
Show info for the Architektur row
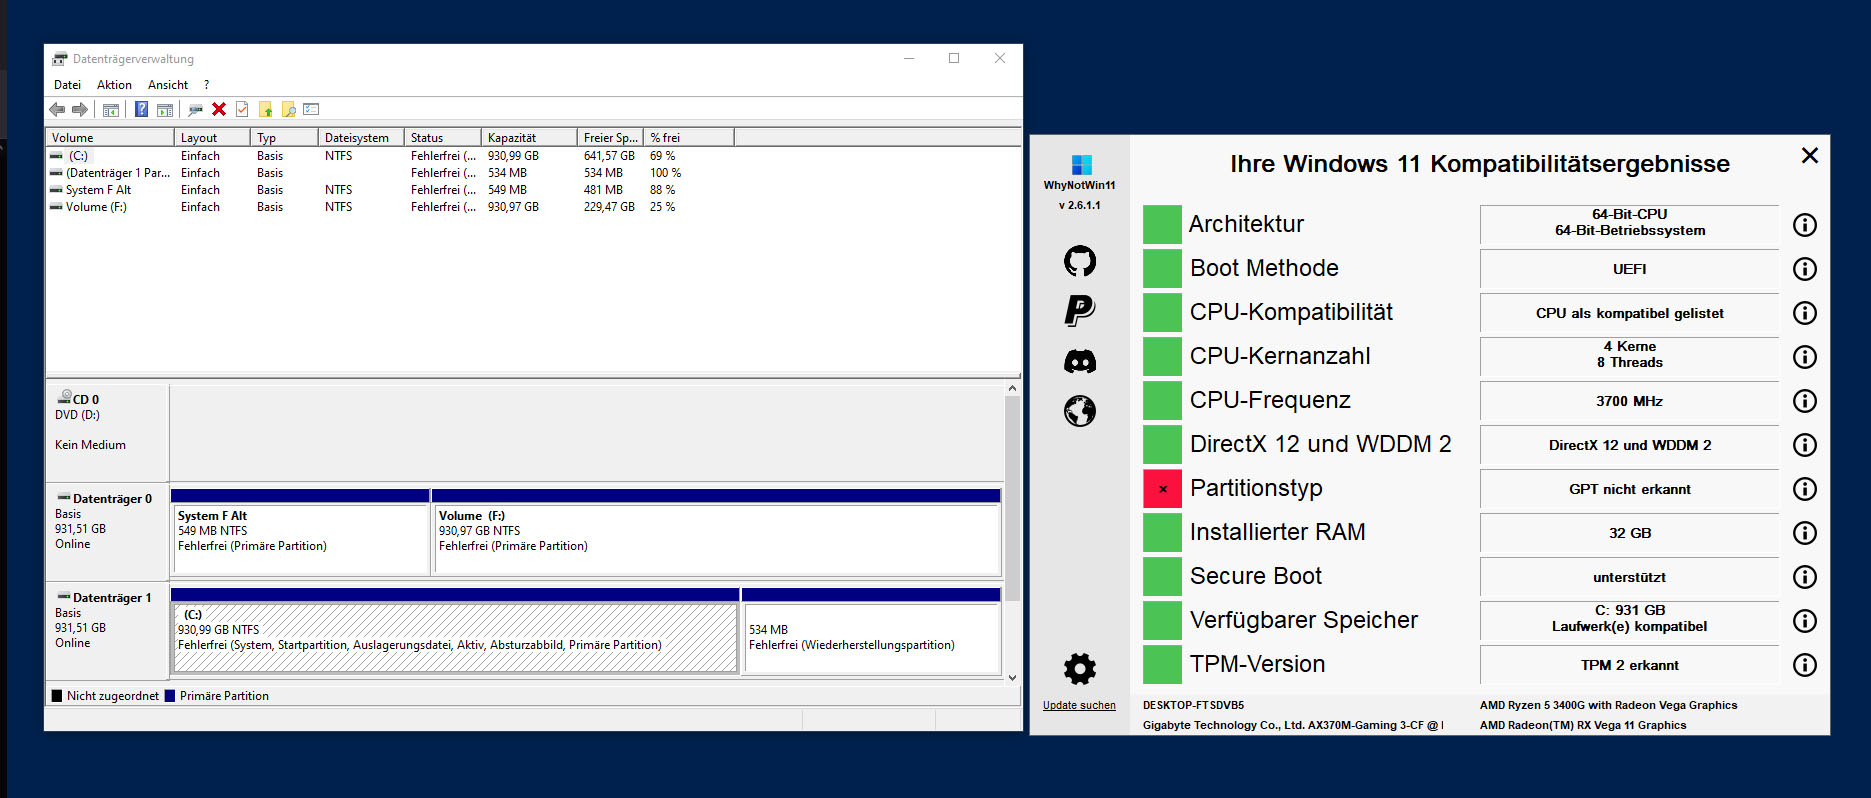click(x=1805, y=225)
